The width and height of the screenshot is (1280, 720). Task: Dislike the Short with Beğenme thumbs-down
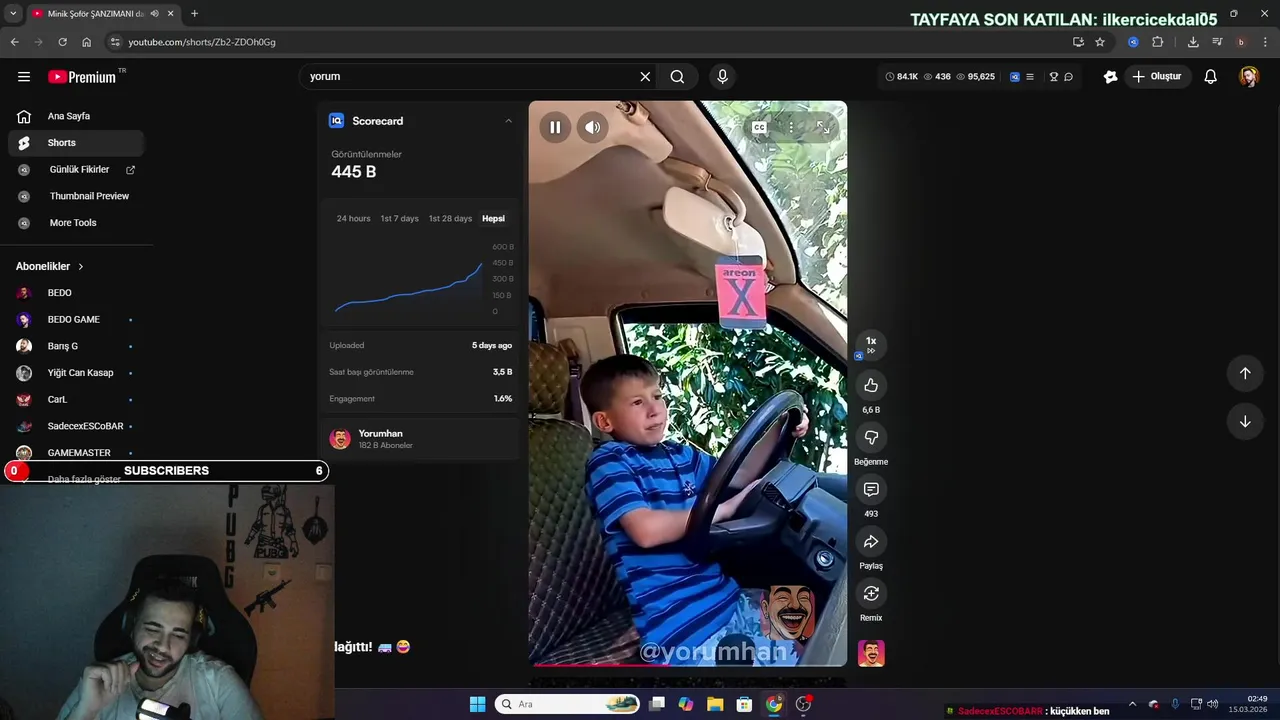871,438
